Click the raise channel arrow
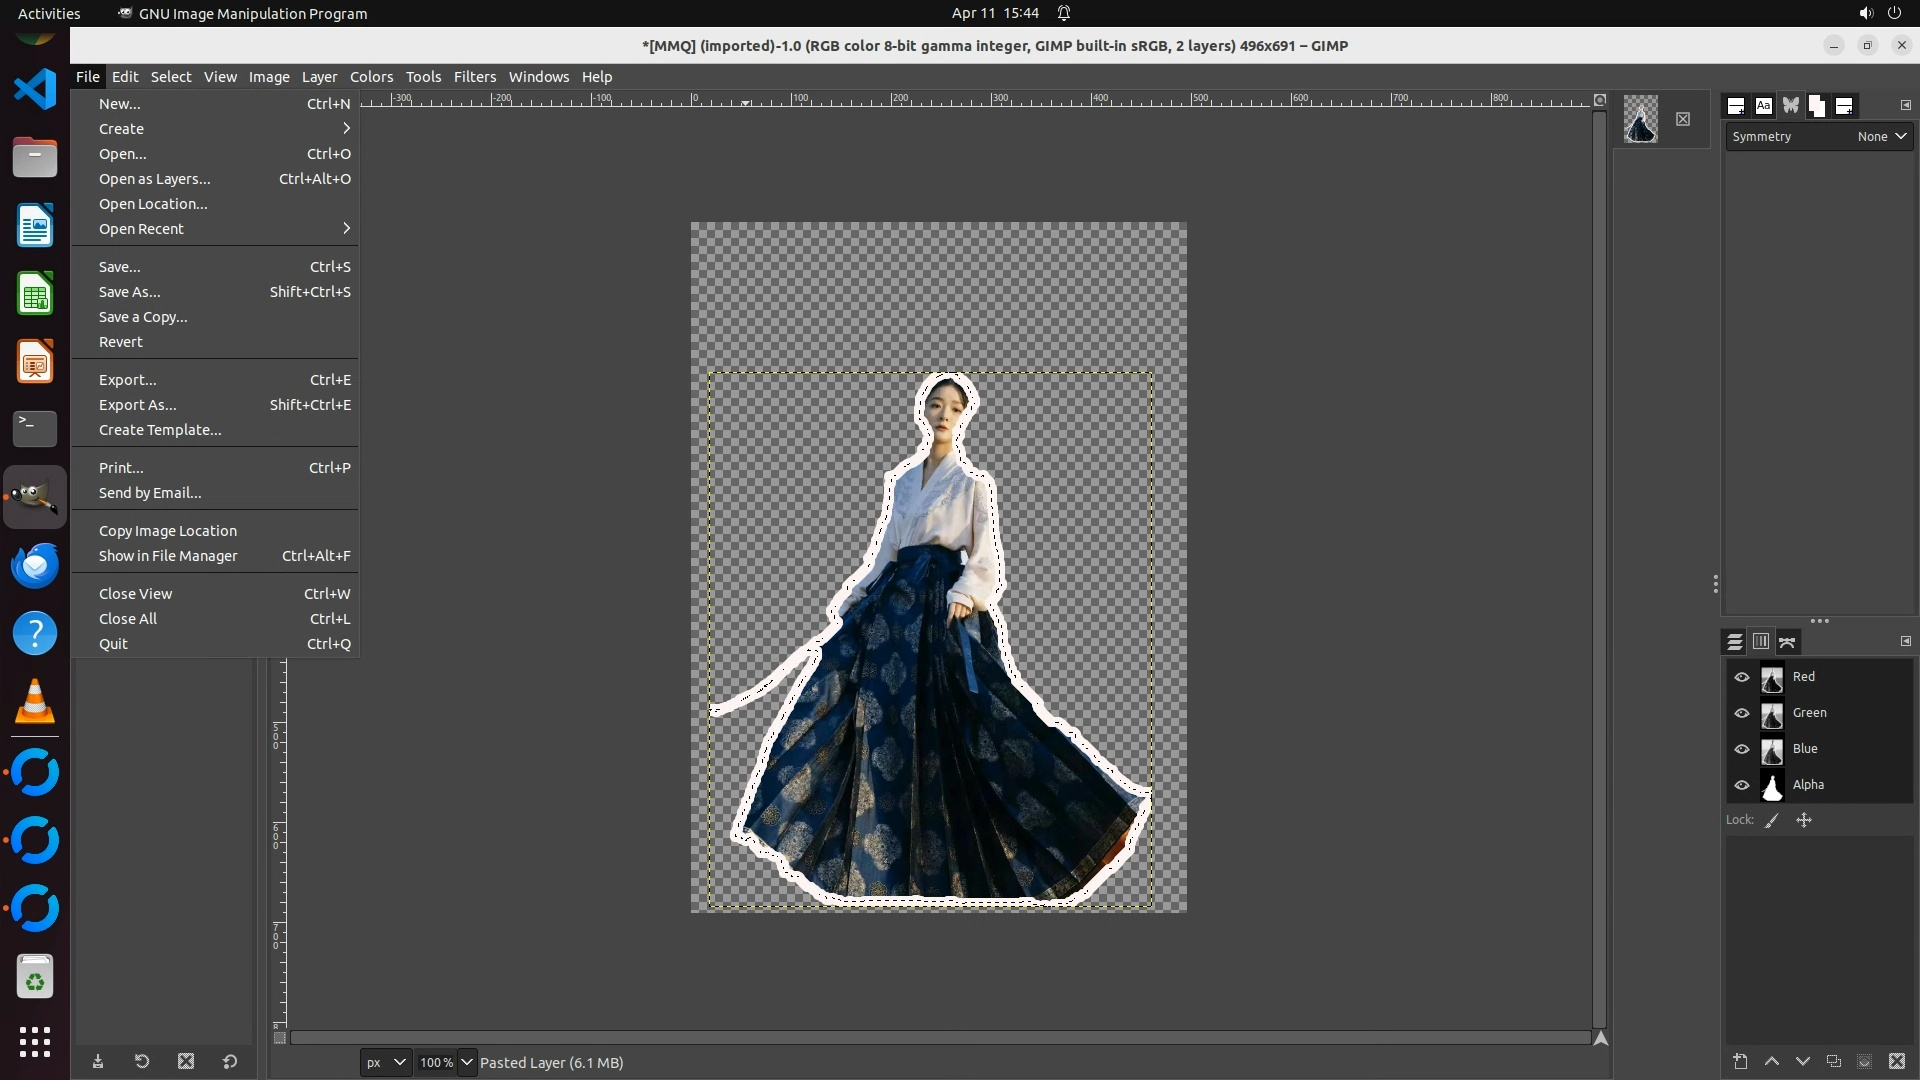The width and height of the screenshot is (1920, 1080). coord(1771,1062)
